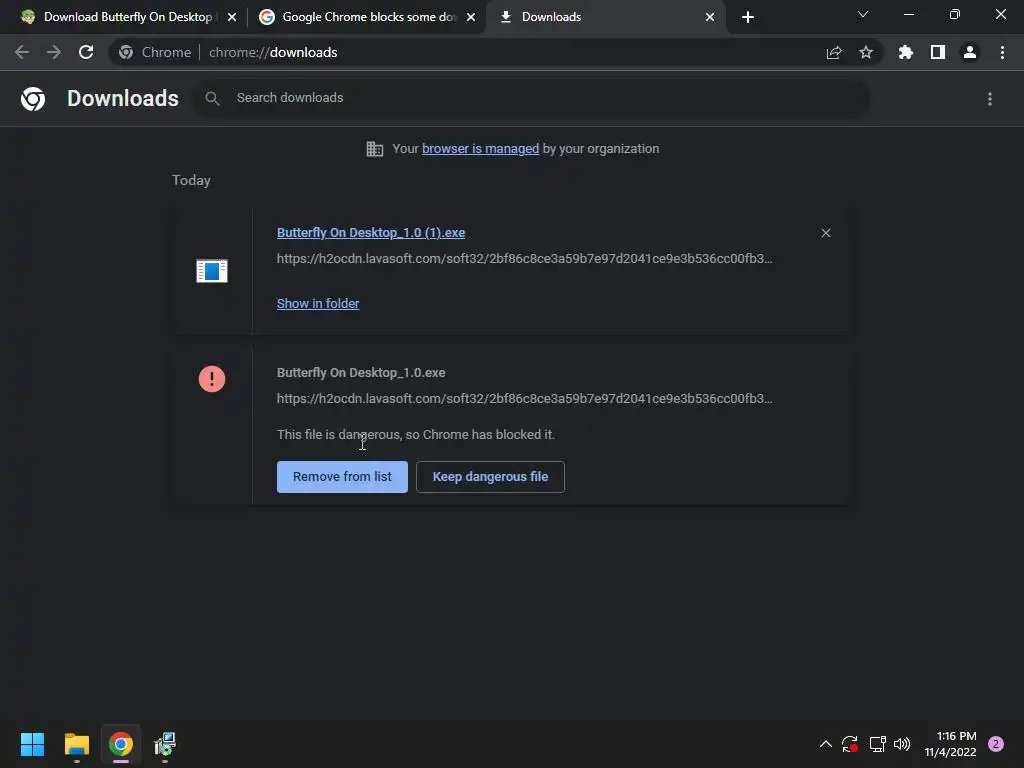1024x768 pixels.
Task: Close the Downloads tab
Action: [x=710, y=17]
